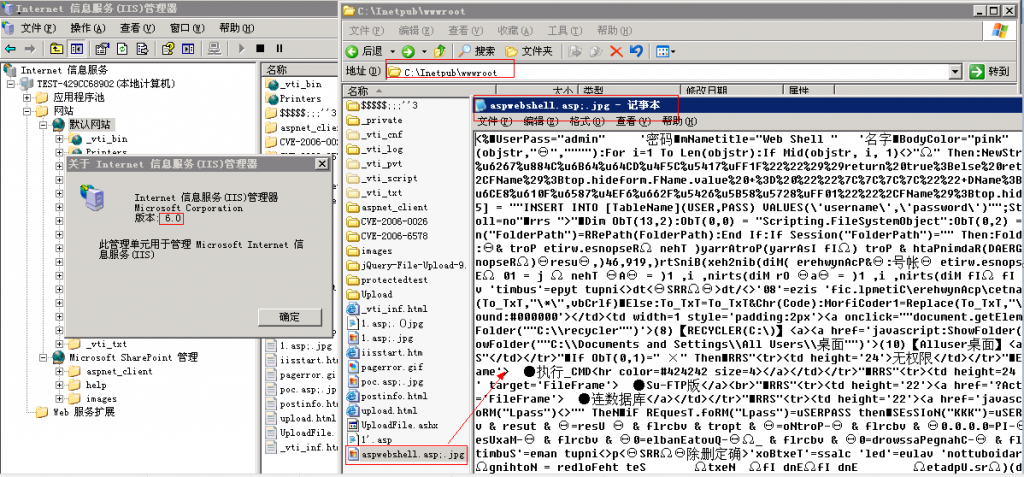
Task: Select aspwebshell.asp;.jpg in Explorer
Action: (408, 455)
